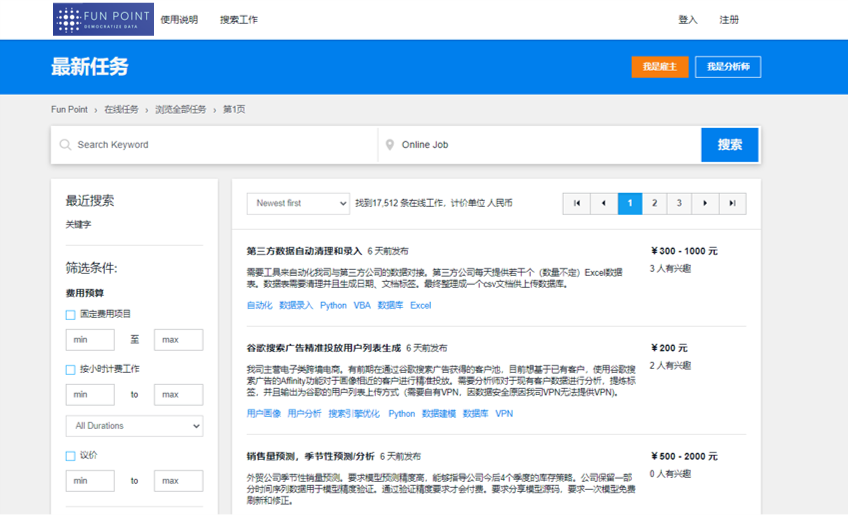Click the 数据建模 tag

click(439, 413)
